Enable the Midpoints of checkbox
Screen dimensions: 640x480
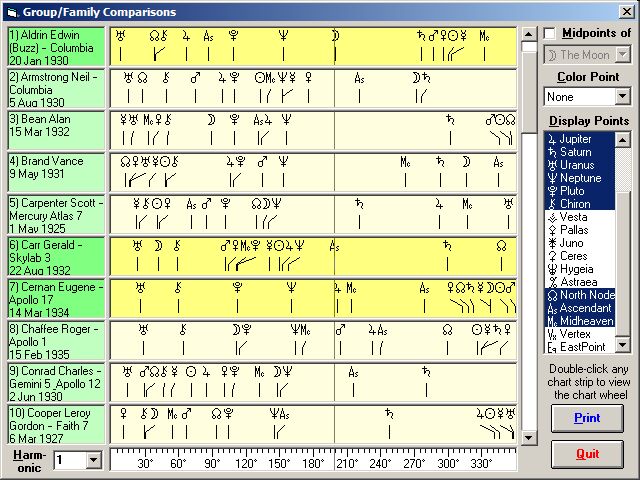click(551, 34)
